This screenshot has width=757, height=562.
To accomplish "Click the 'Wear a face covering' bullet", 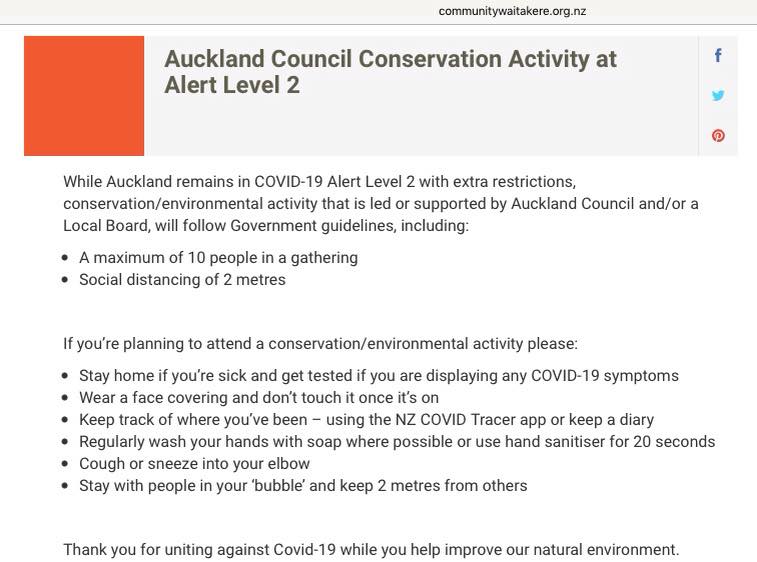I will [259, 397].
